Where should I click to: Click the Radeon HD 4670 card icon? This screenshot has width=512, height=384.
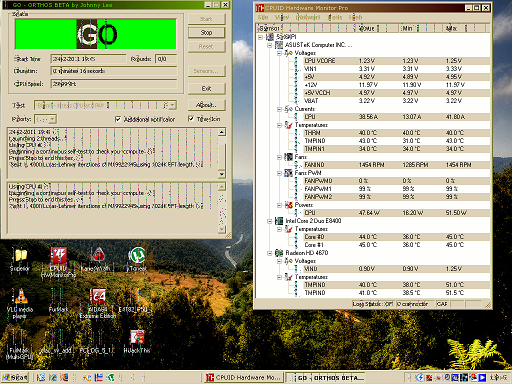(x=279, y=253)
